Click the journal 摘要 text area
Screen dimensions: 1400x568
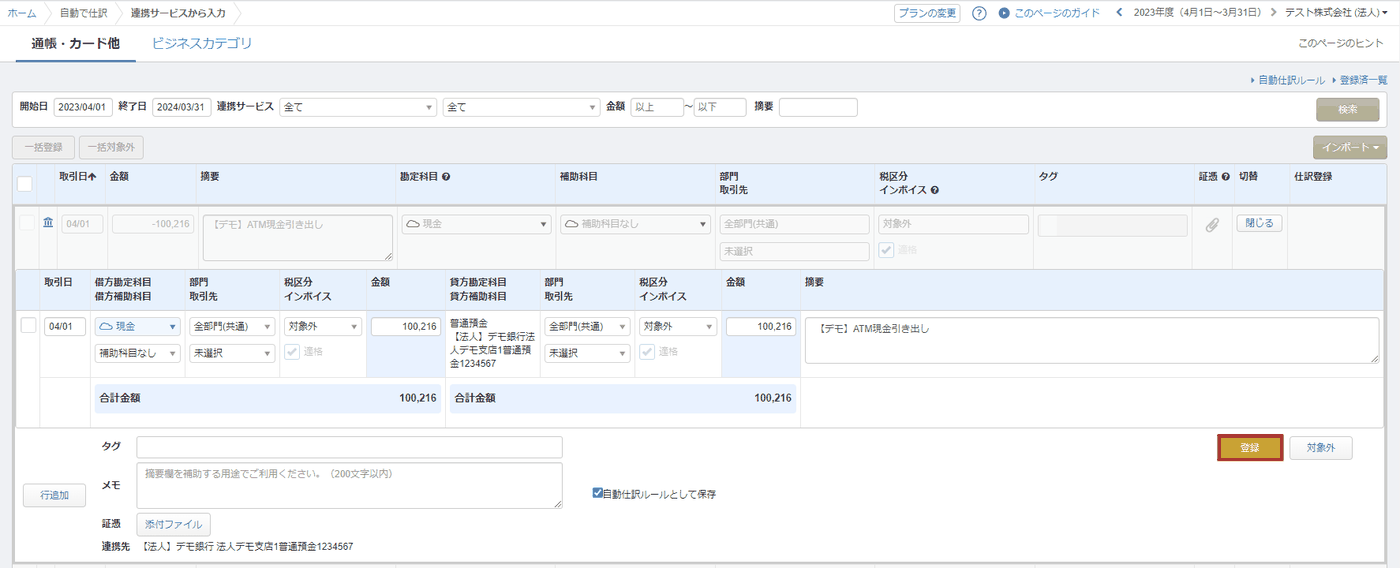1092,340
